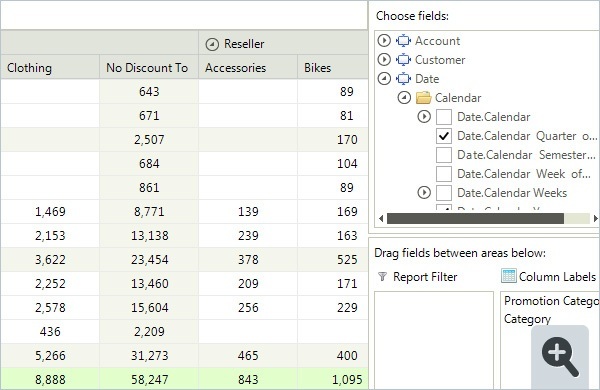Select grand total Accessories cell 843
The width and height of the screenshot is (600, 390).
[x=248, y=379]
